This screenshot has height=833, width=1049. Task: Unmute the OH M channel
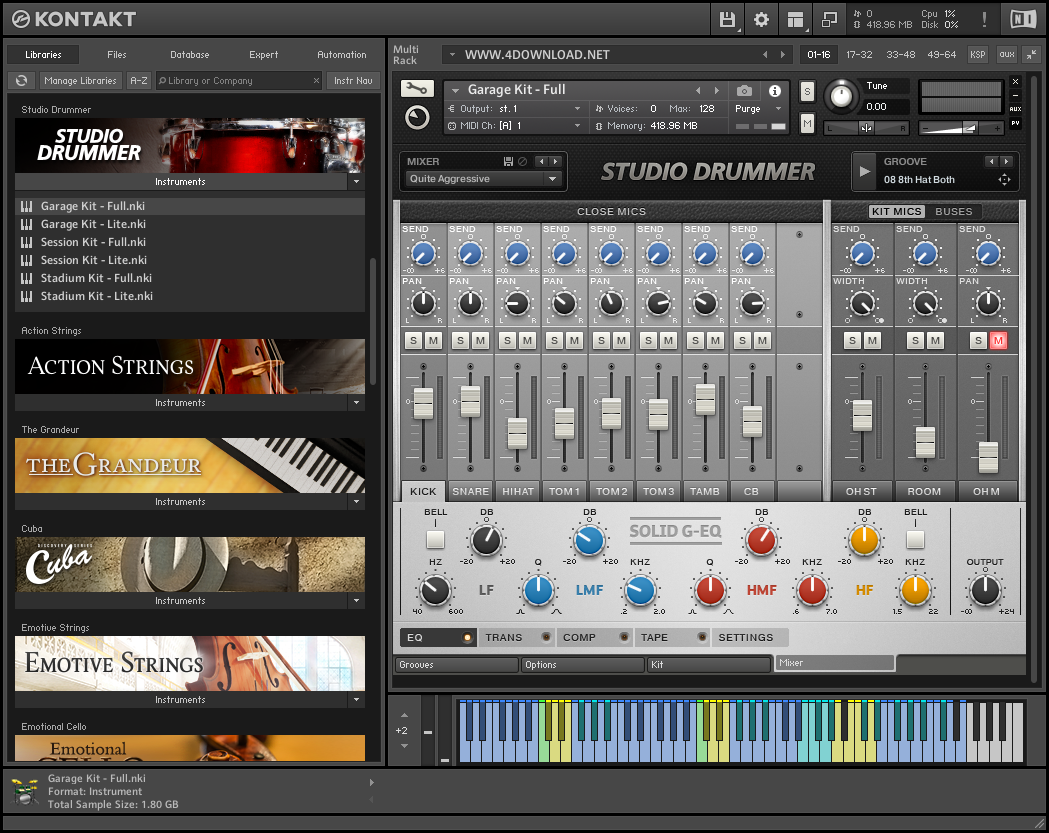coord(998,341)
